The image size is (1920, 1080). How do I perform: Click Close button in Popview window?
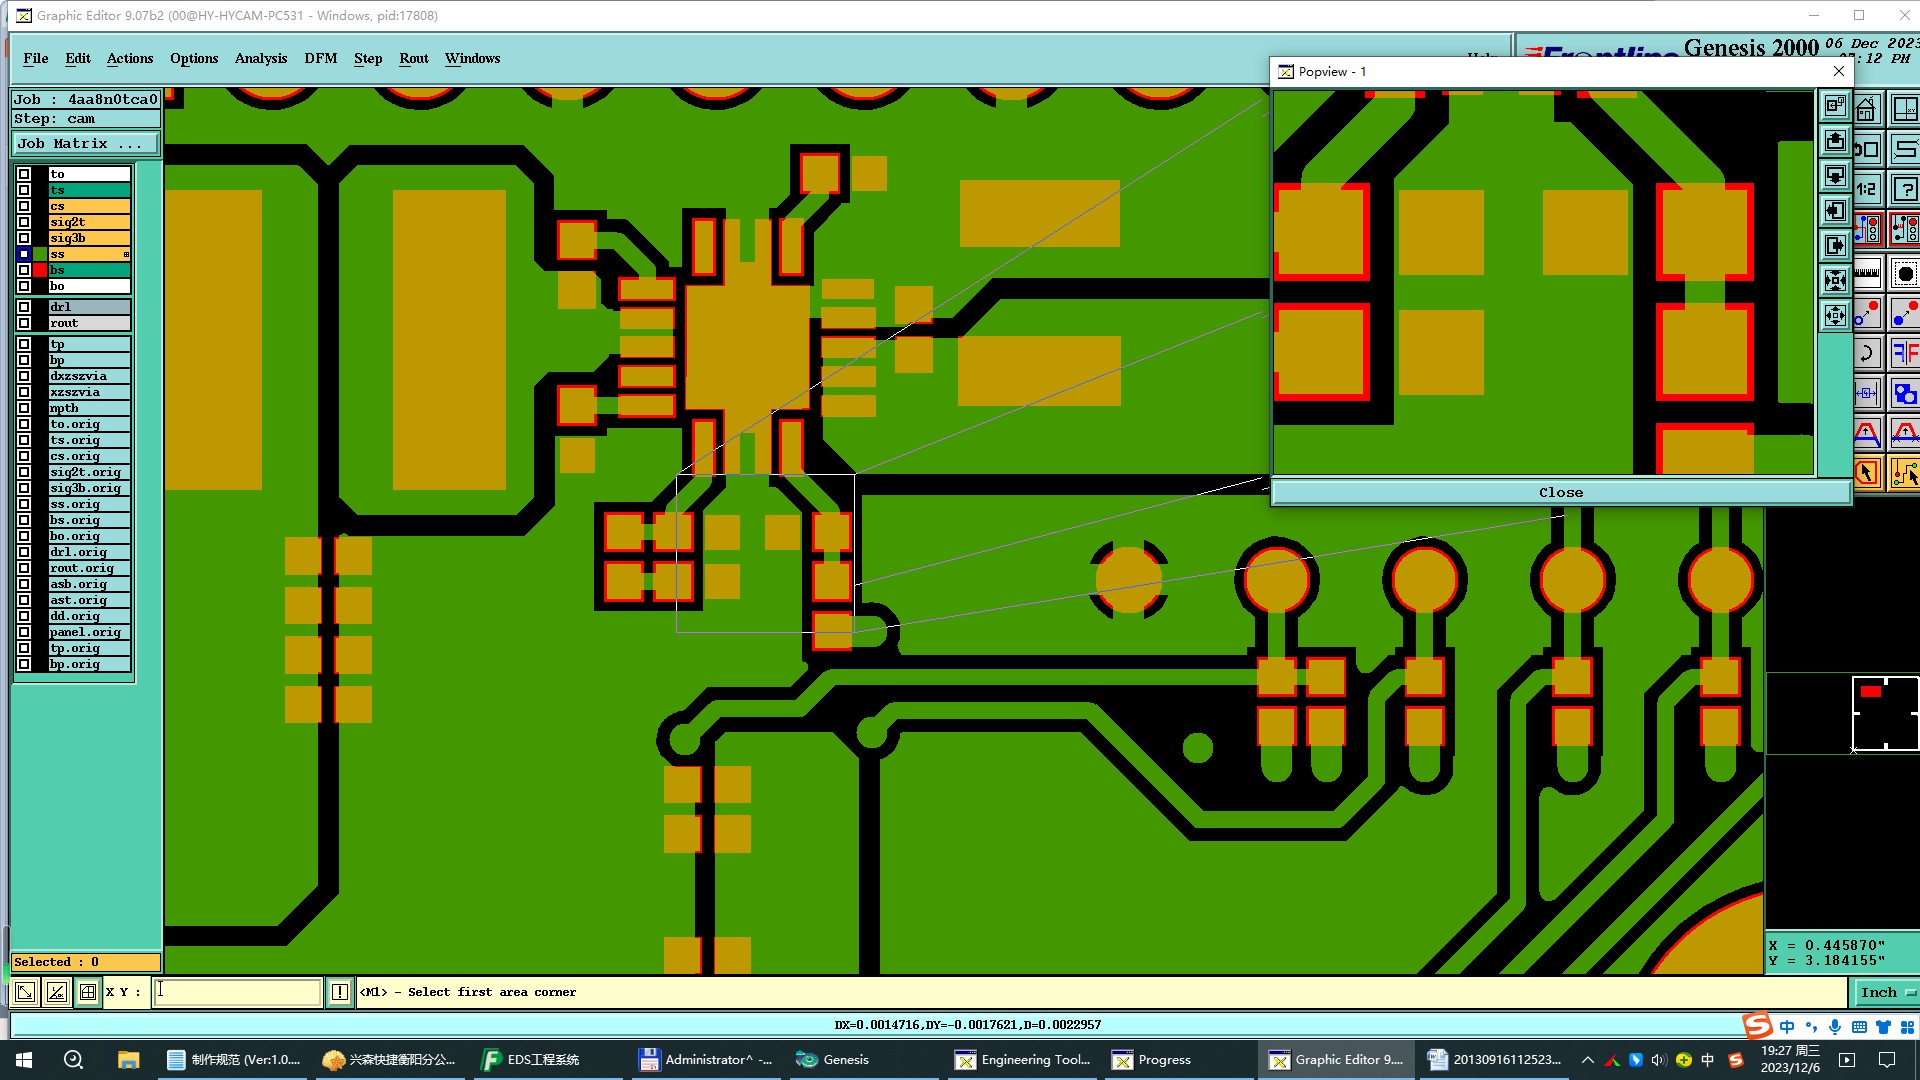1560,492
